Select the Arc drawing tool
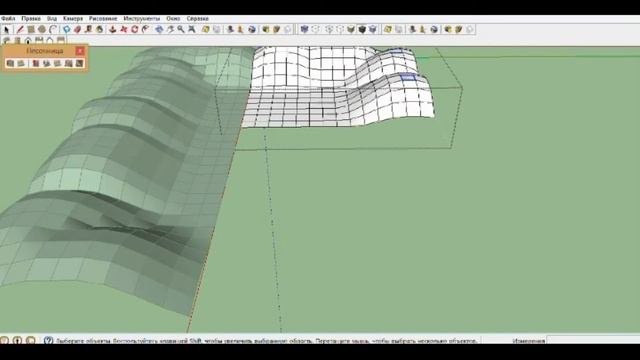 (x=53, y=29)
